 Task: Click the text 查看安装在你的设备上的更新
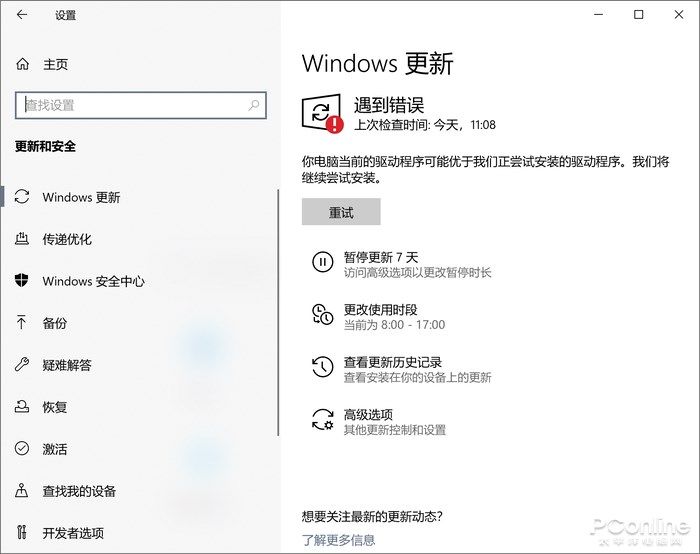[417, 377]
